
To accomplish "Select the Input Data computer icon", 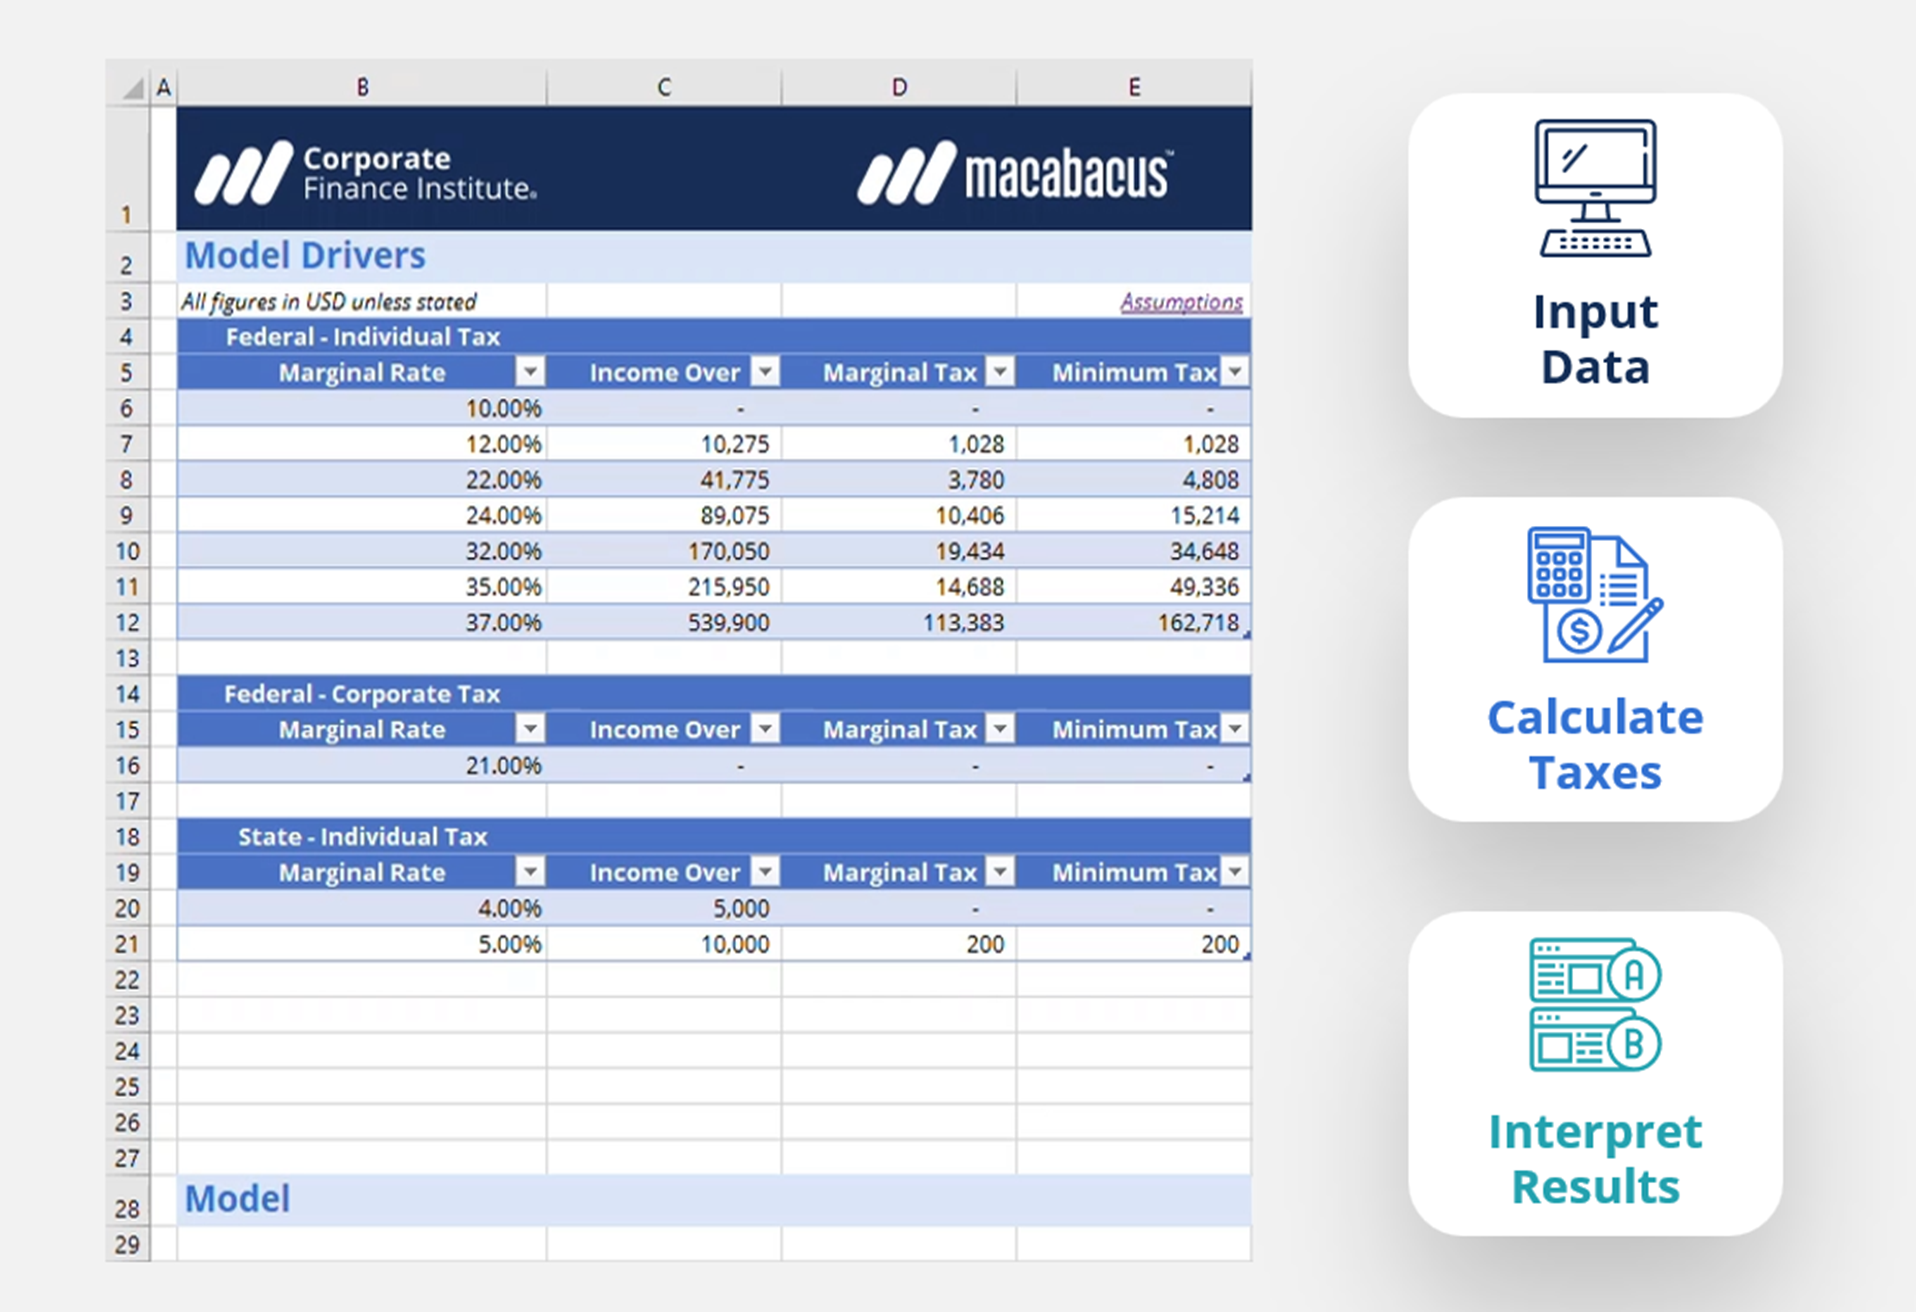I will (1592, 188).
